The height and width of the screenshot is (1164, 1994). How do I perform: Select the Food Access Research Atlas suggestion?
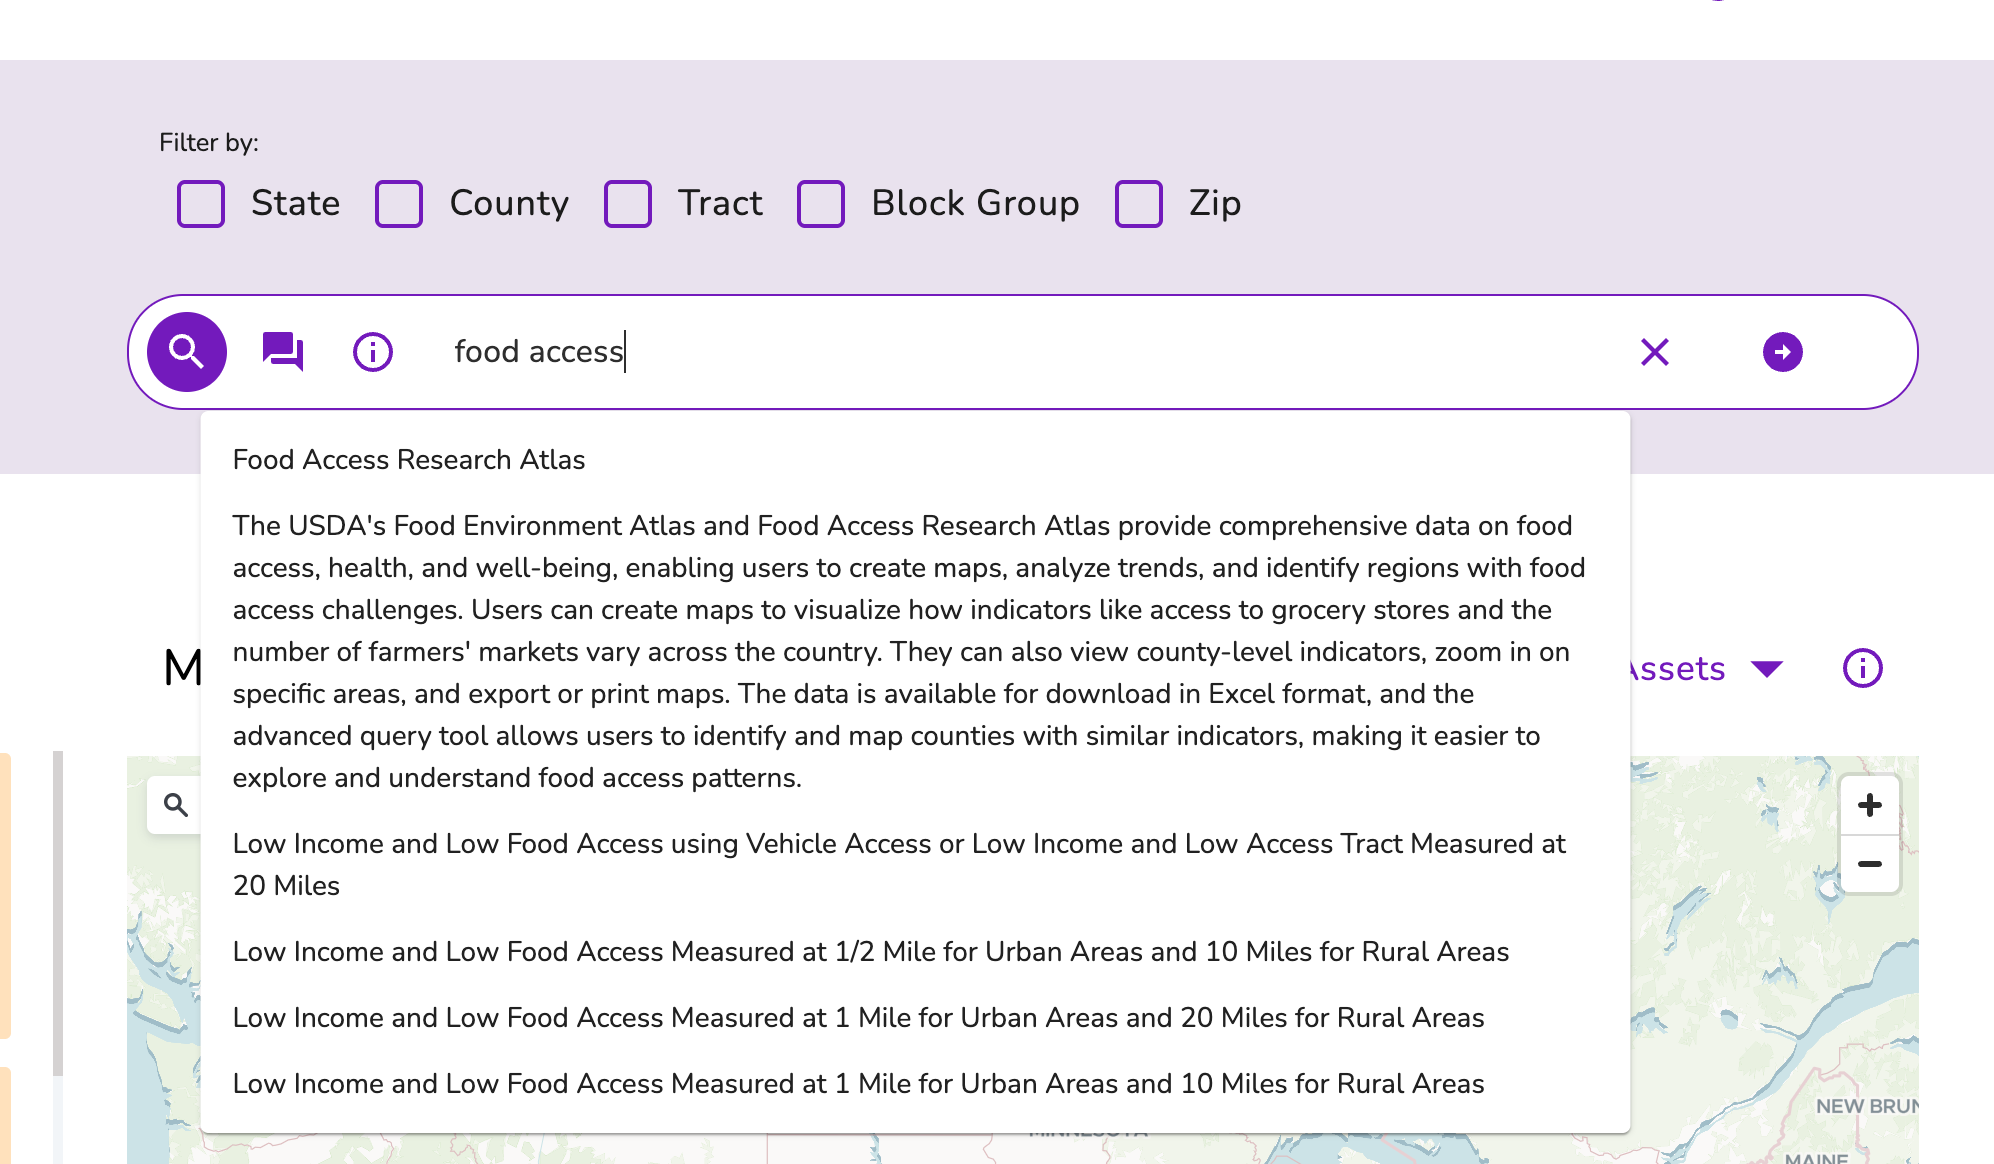(x=409, y=459)
